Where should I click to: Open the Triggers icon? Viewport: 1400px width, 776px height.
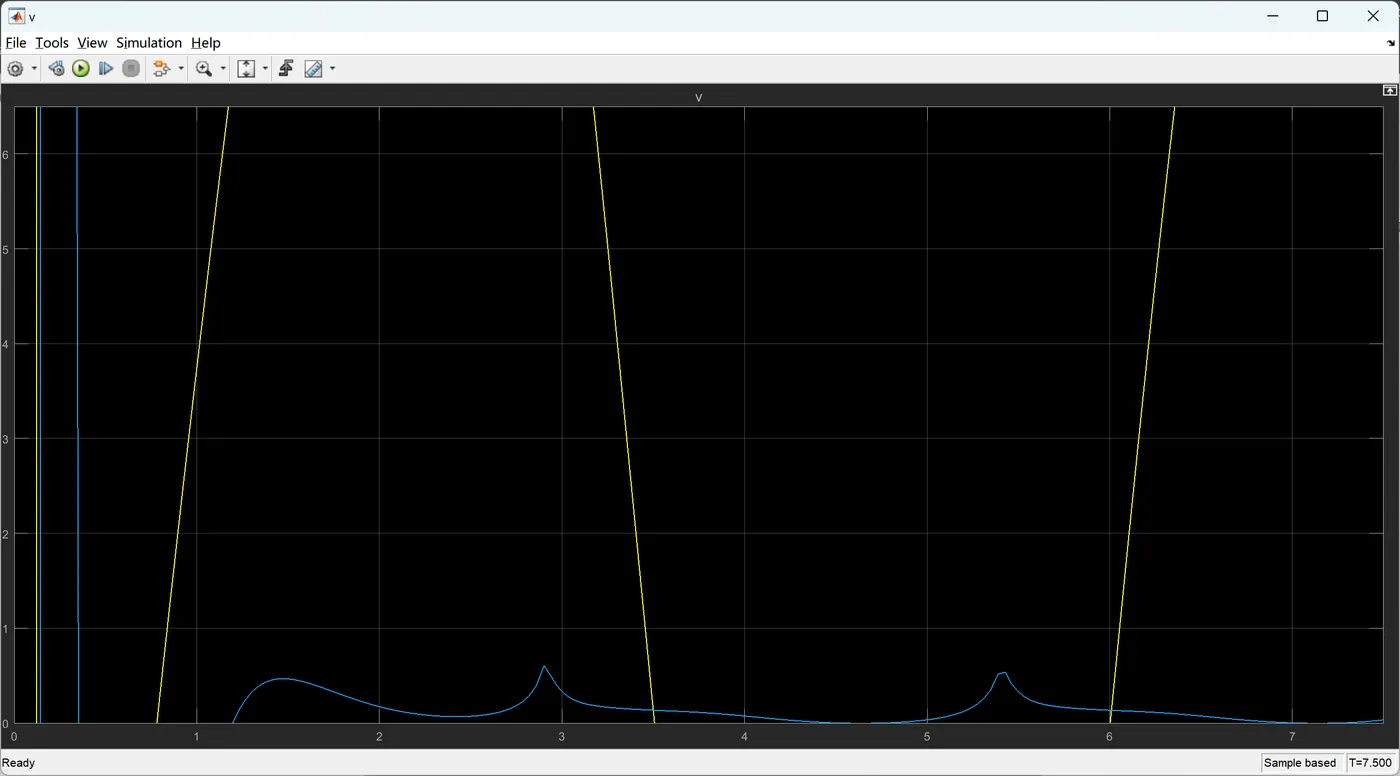tap(286, 69)
